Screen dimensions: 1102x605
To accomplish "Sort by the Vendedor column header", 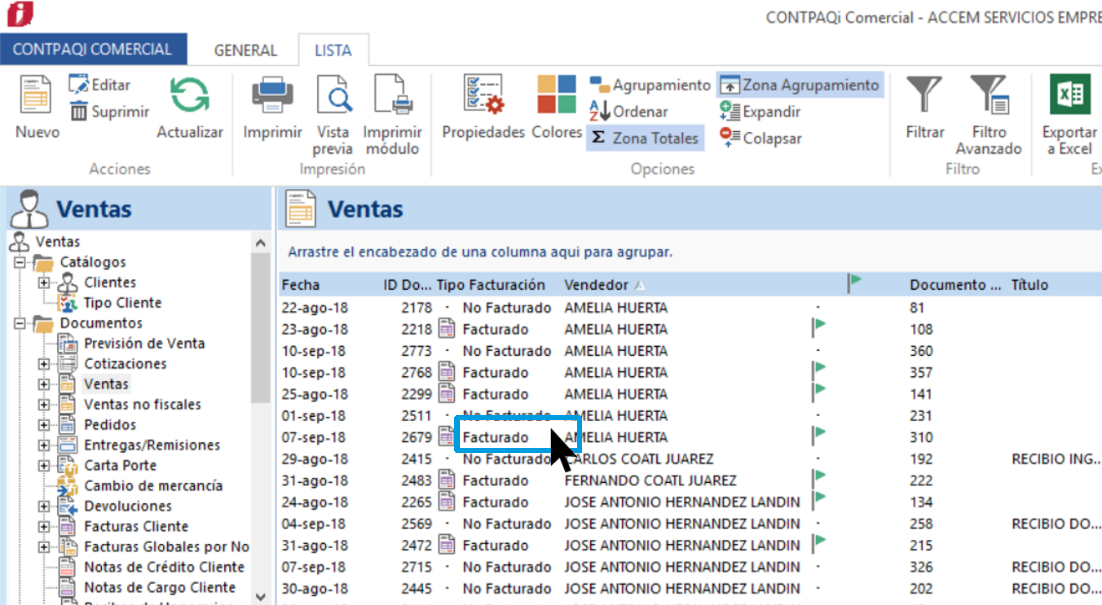I will [x=597, y=285].
